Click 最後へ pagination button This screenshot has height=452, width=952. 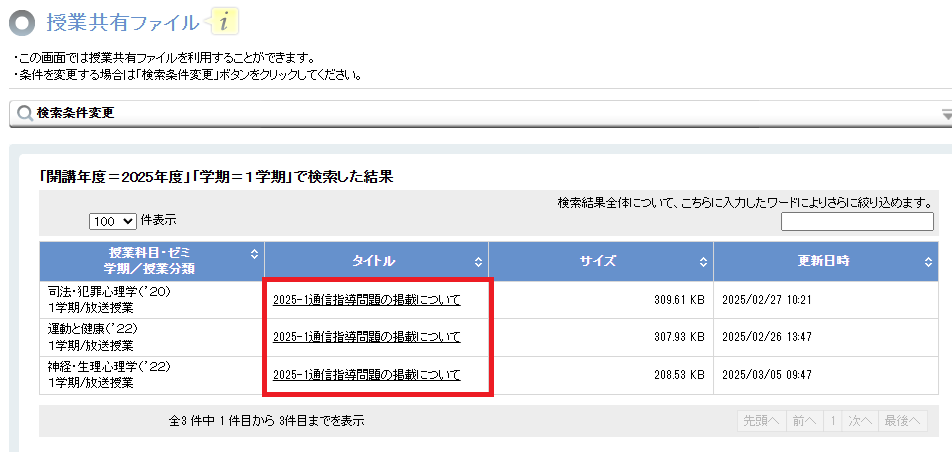tap(903, 420)
